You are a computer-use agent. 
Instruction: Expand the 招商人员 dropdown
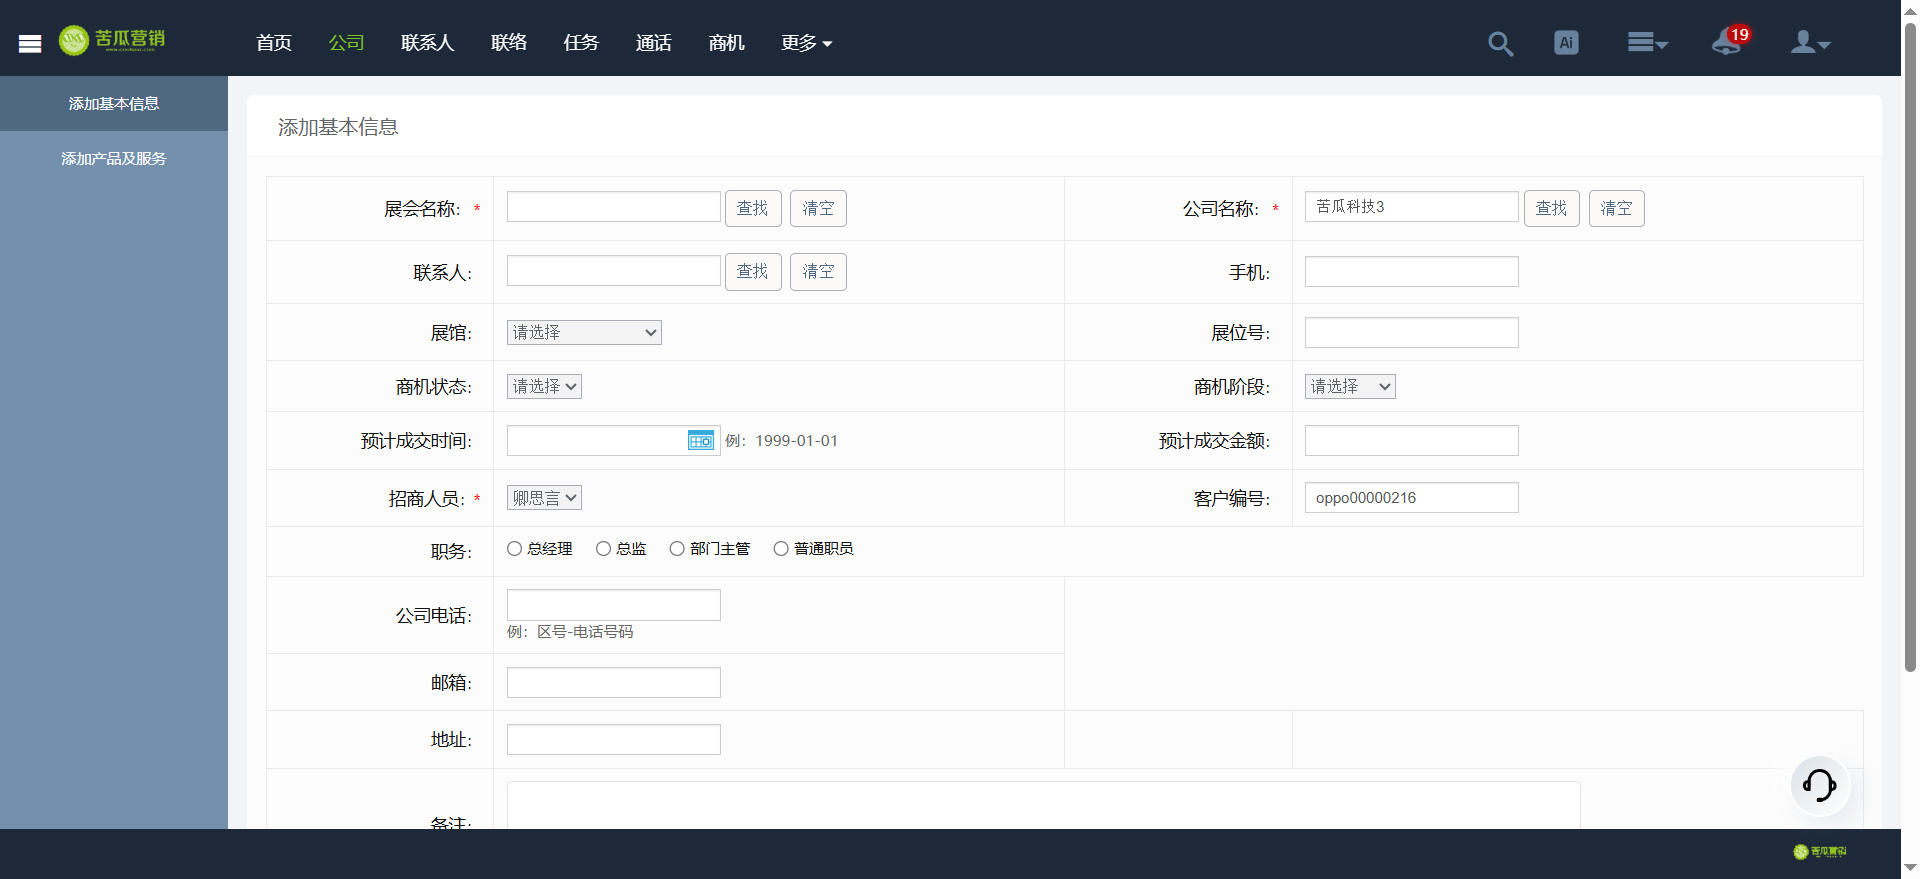coord(544,498)
